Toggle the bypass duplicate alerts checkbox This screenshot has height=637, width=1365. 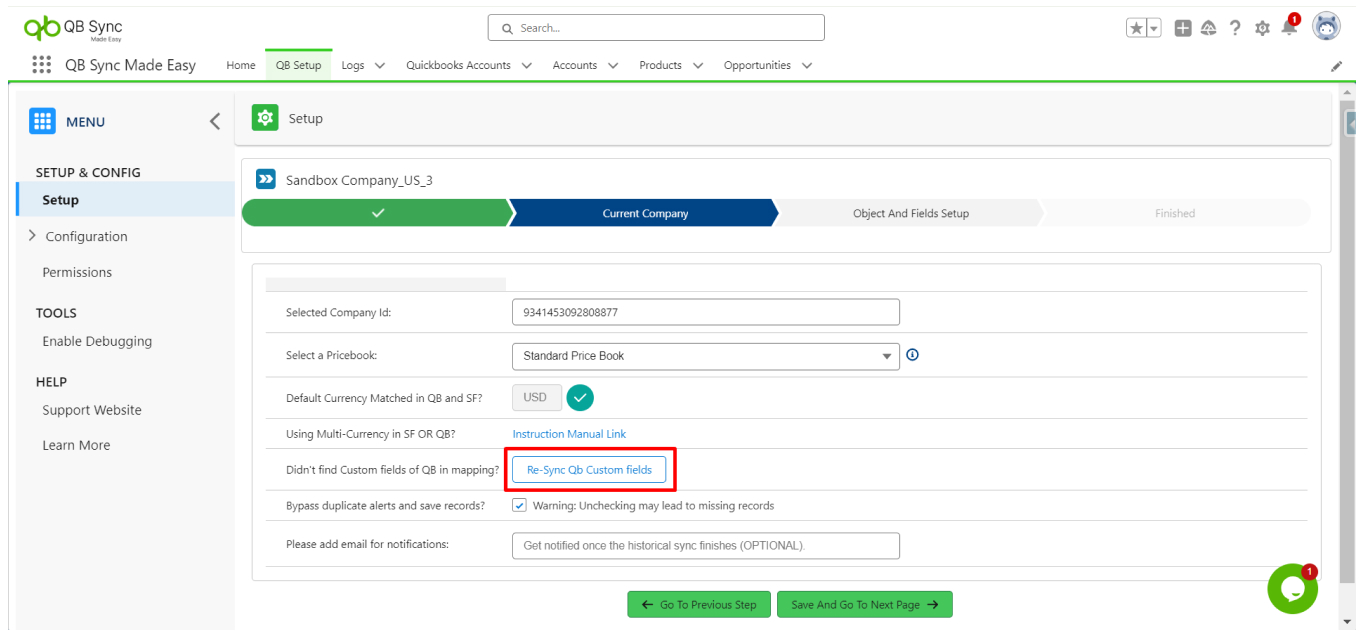click(519, 505)
